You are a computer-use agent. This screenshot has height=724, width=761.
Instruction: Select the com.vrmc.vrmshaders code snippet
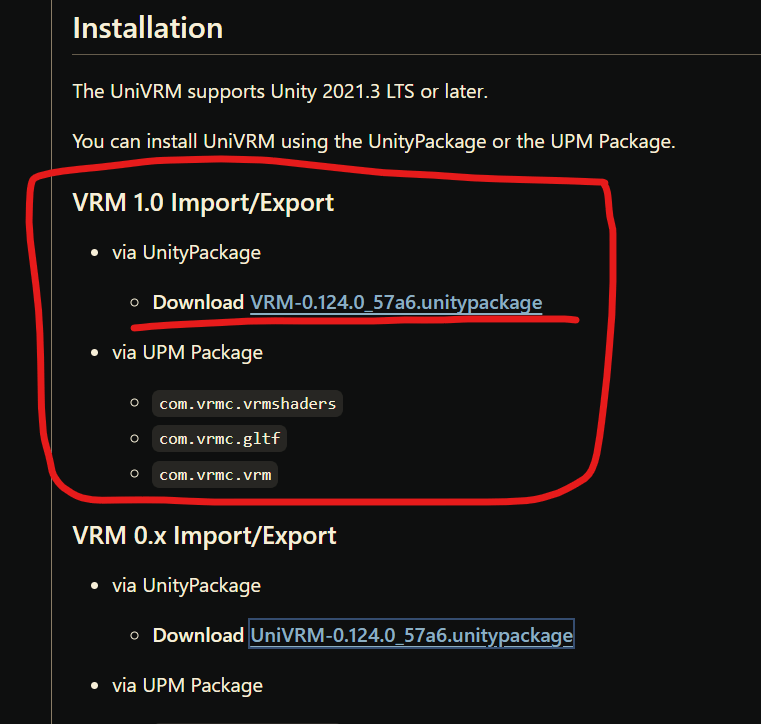(x=248, y=404)
